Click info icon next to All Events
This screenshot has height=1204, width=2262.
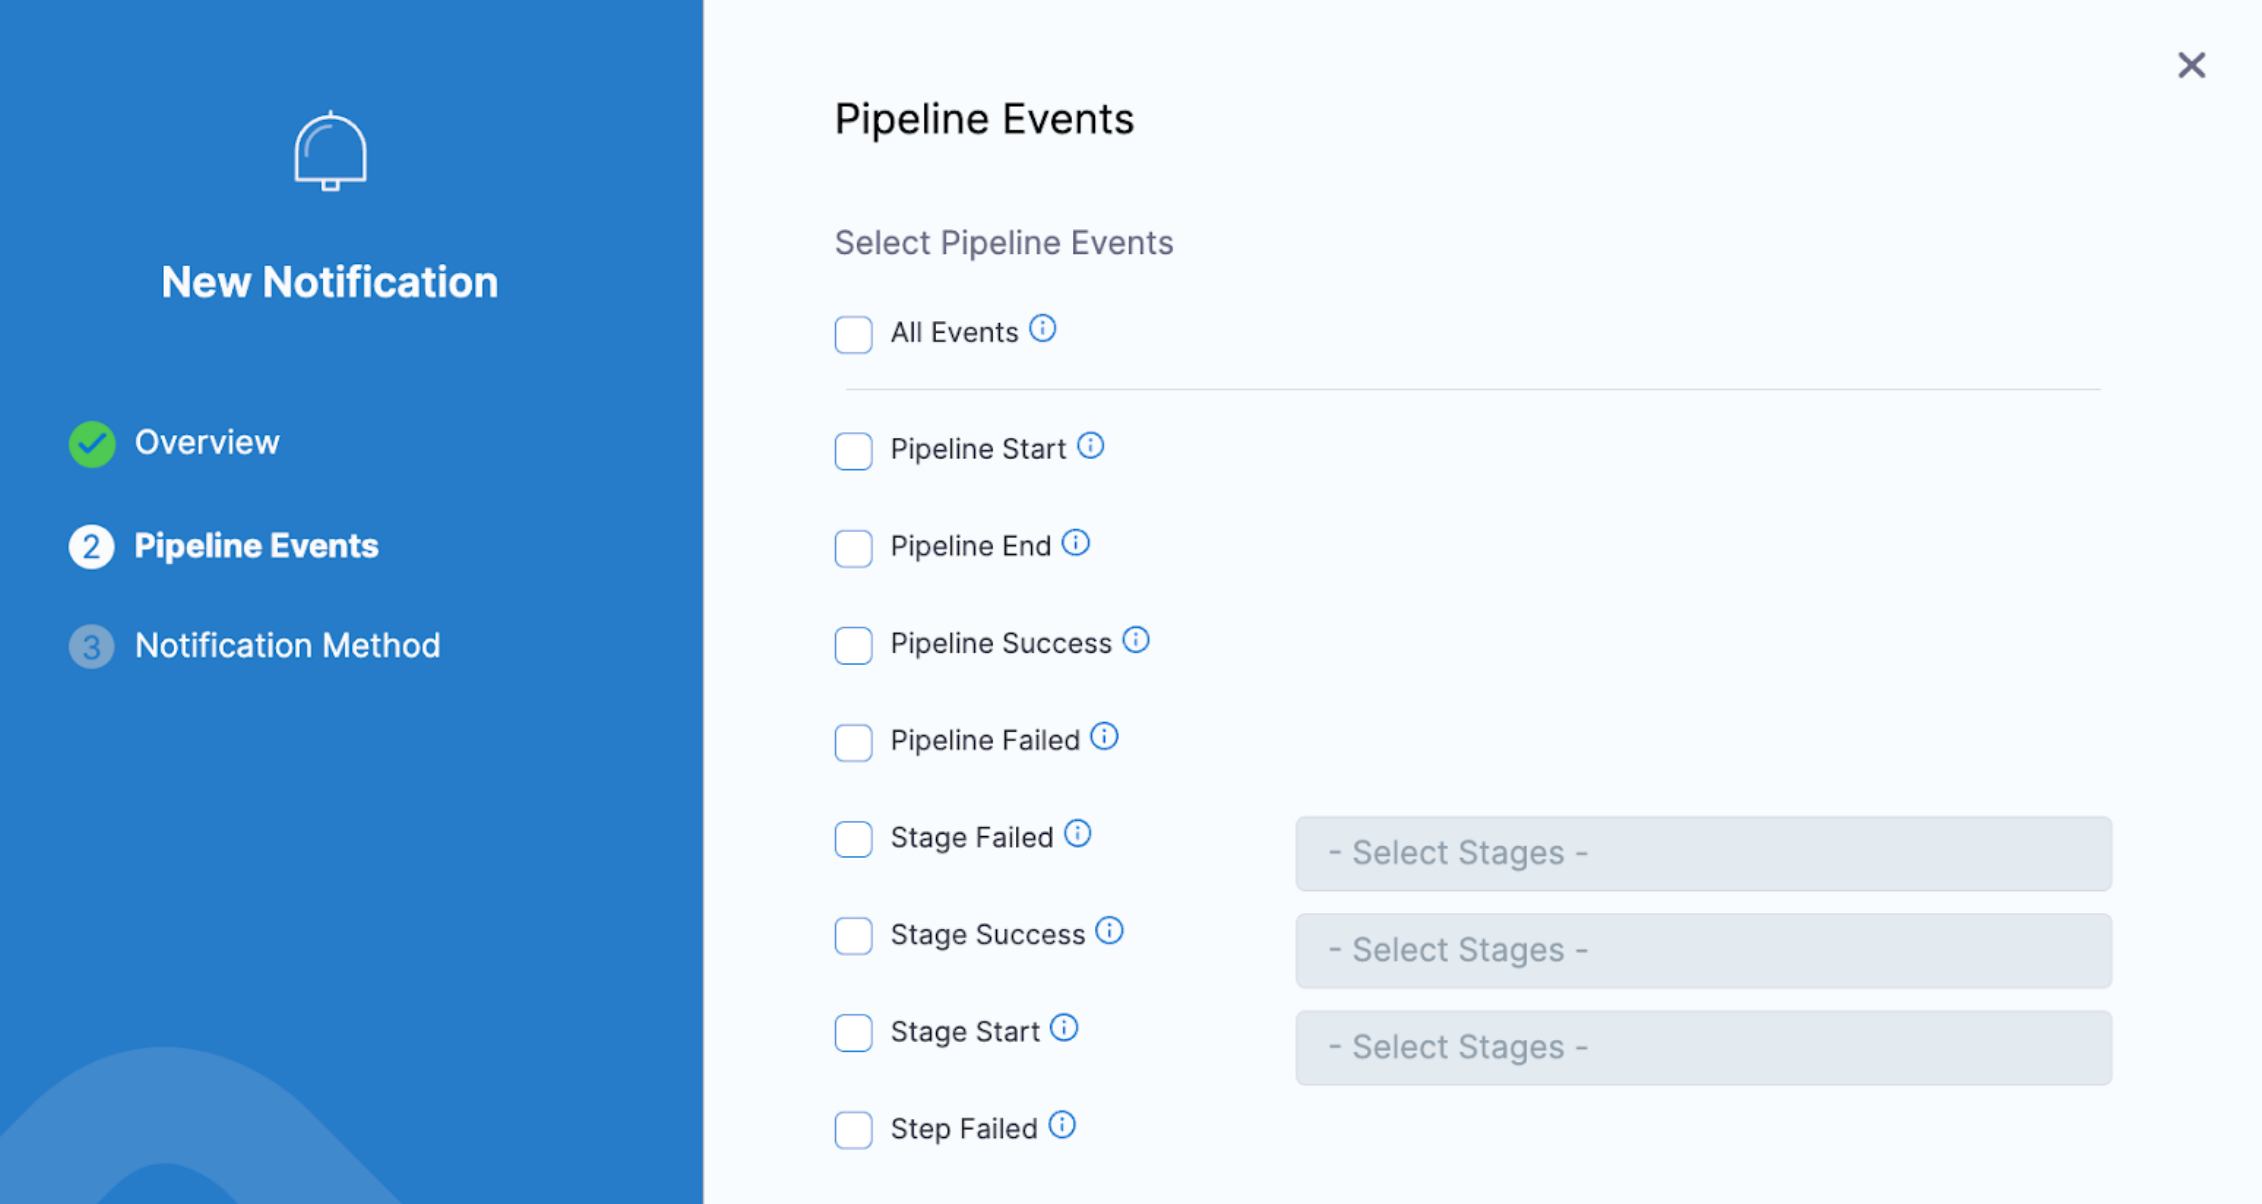tap(1042, 329)
